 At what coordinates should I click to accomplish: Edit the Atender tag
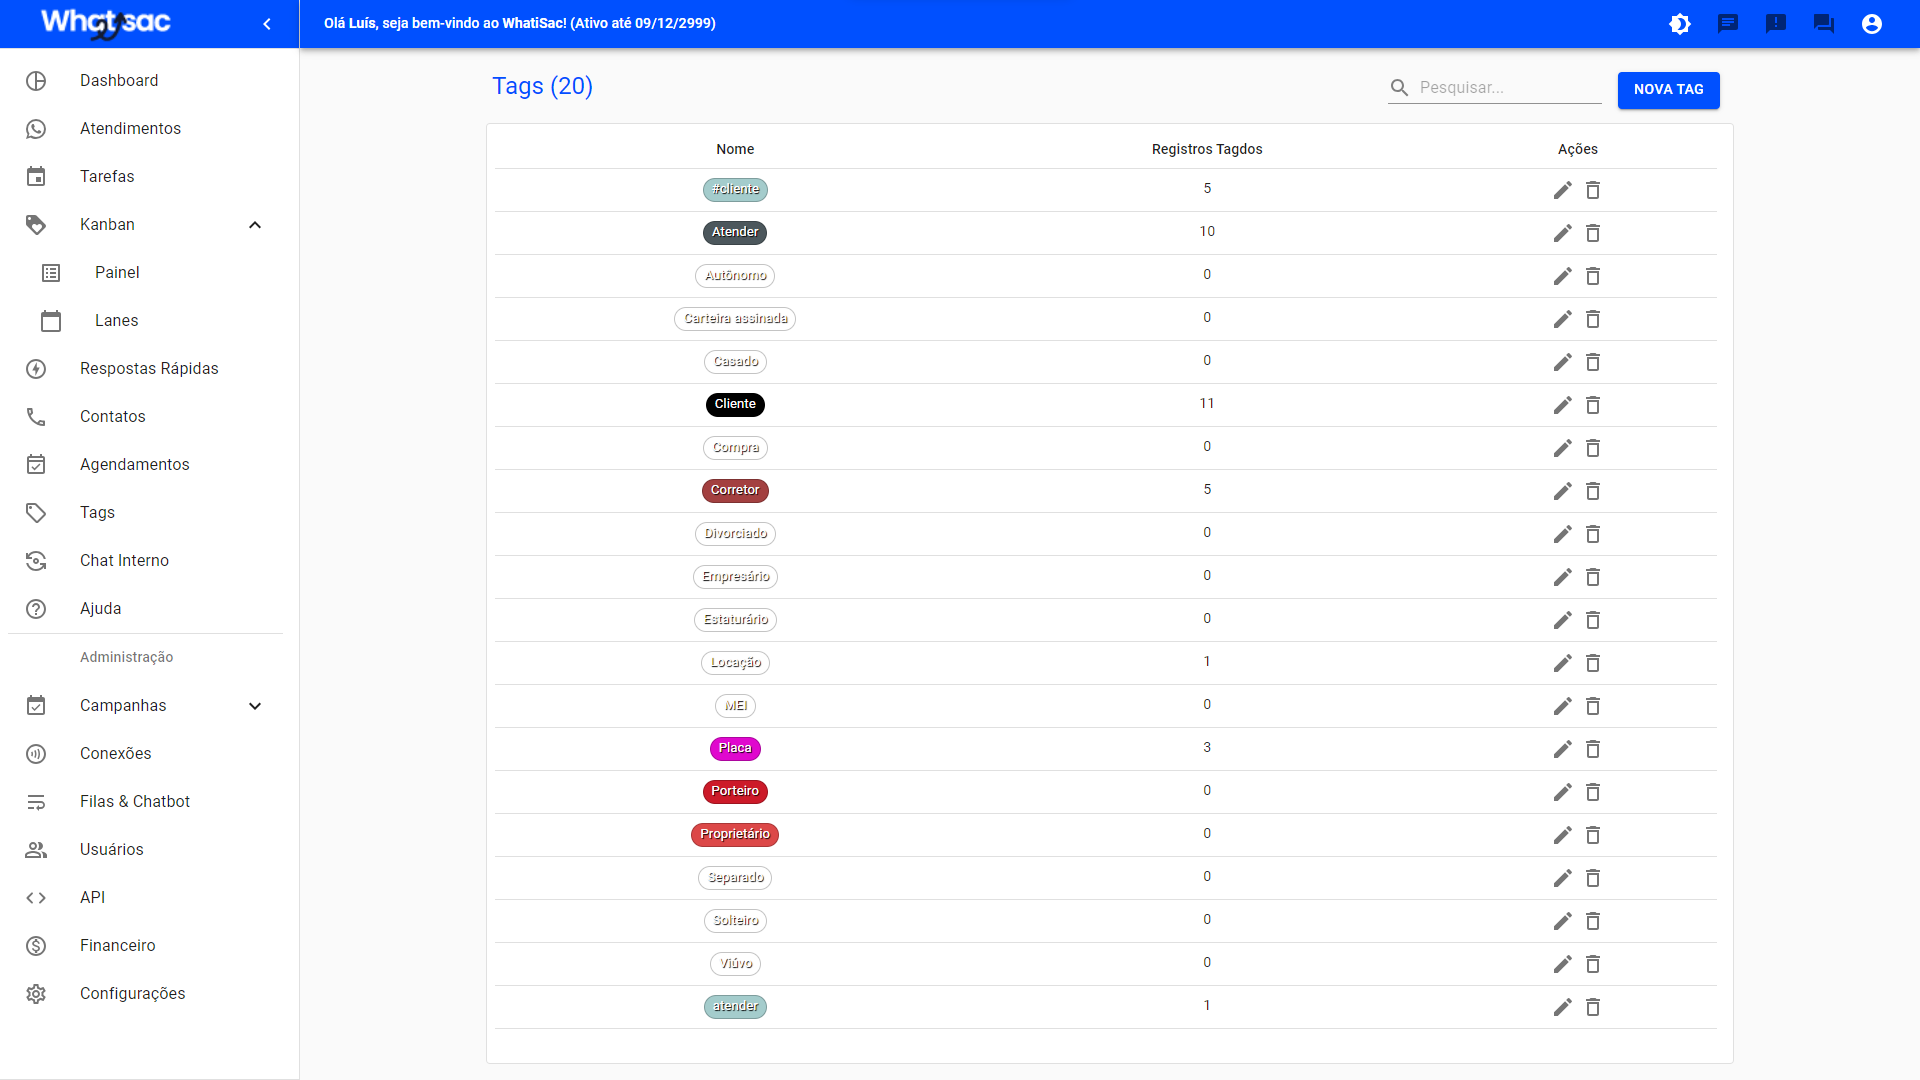[1562, 233]
